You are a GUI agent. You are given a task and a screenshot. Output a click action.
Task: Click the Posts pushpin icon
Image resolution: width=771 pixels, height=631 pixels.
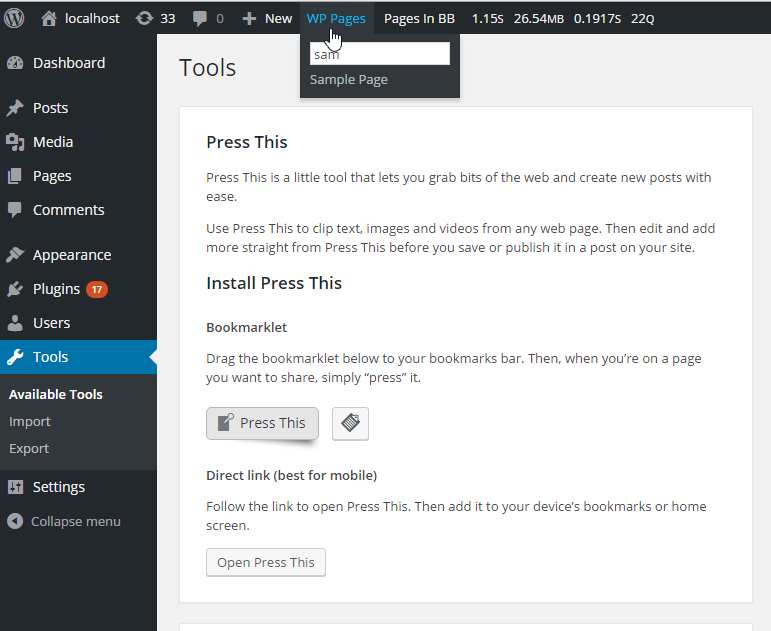(x=15, y=108)
